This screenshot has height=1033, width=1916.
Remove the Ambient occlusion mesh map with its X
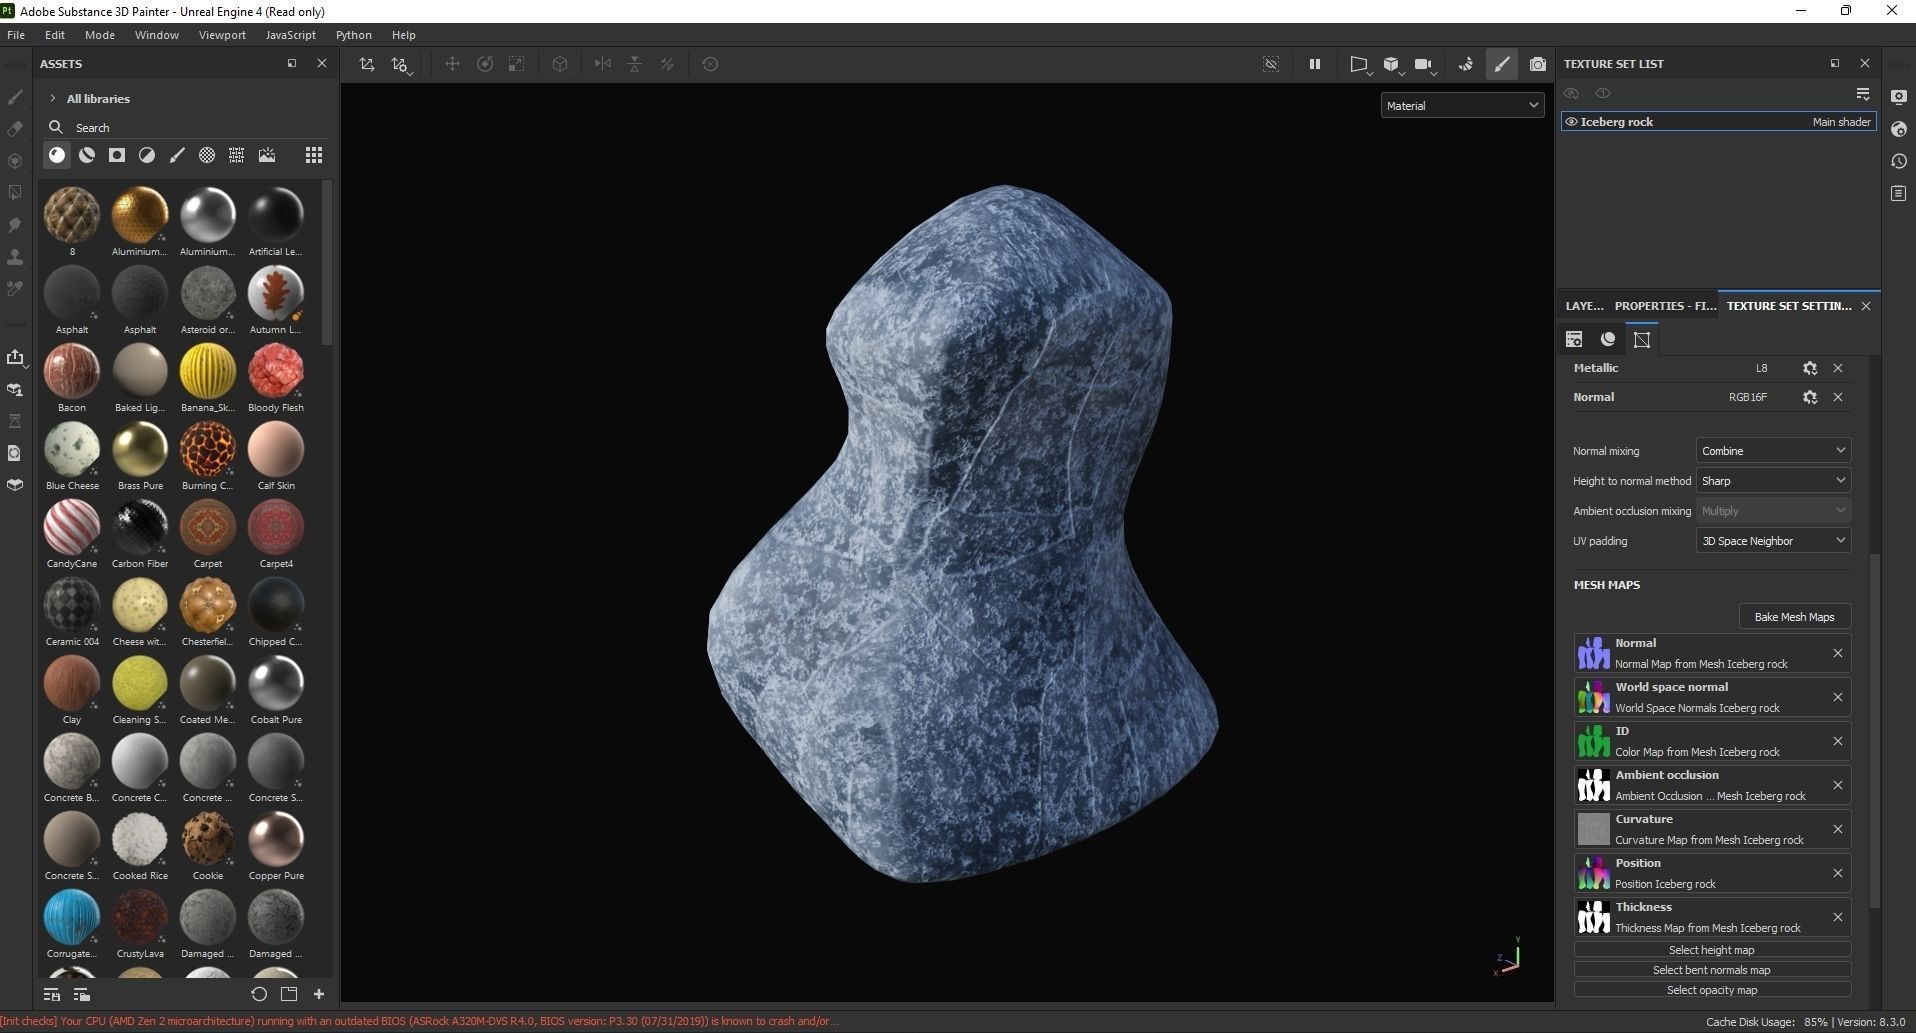point(1838,785)
